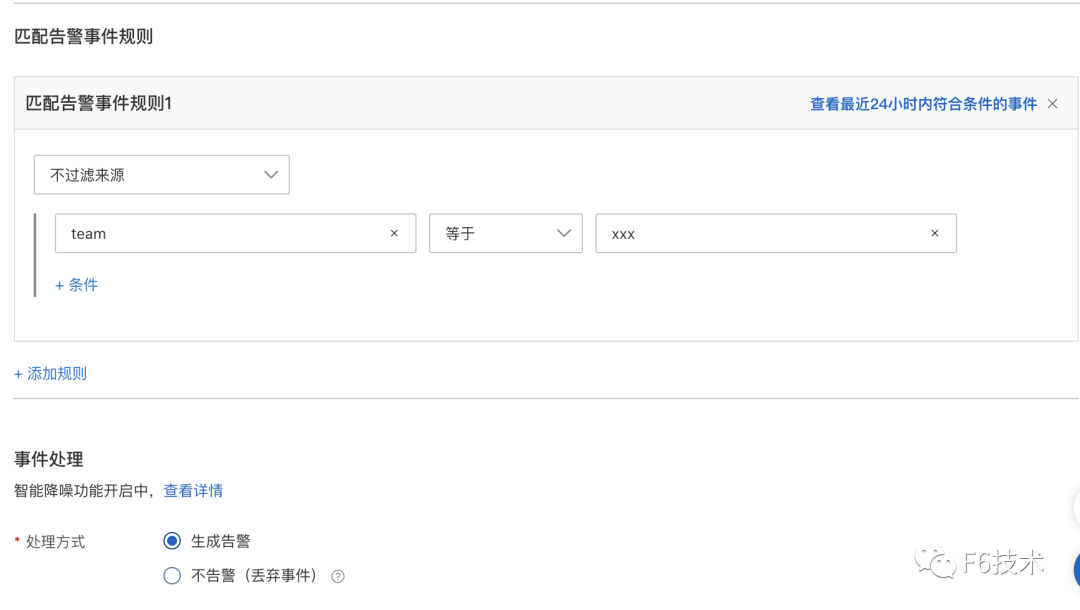Click the chevron arrow in 不过滤来源 box
The height and width of the screenshot is (610, 1080).
pyautogui.click(x=271, y=175)
